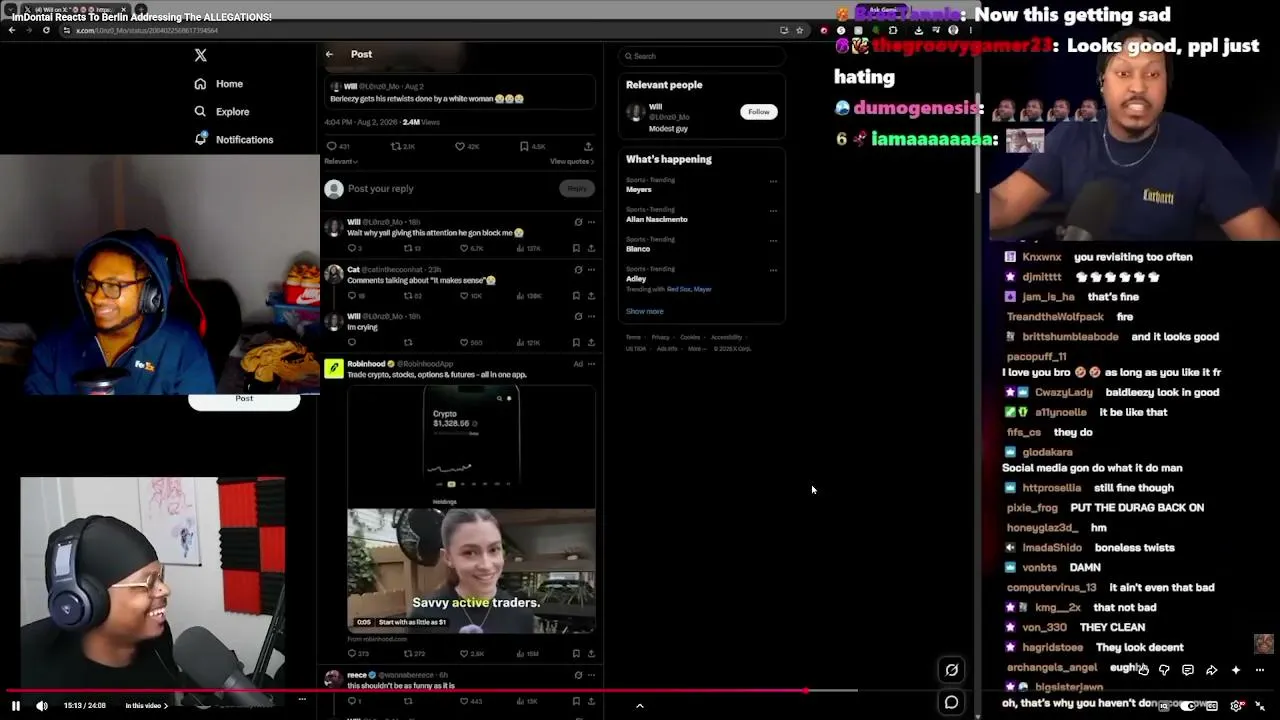Open more options for Allan Nascimento trend
Viewport: 1280px width, 720px height.
tap(773, 211)
